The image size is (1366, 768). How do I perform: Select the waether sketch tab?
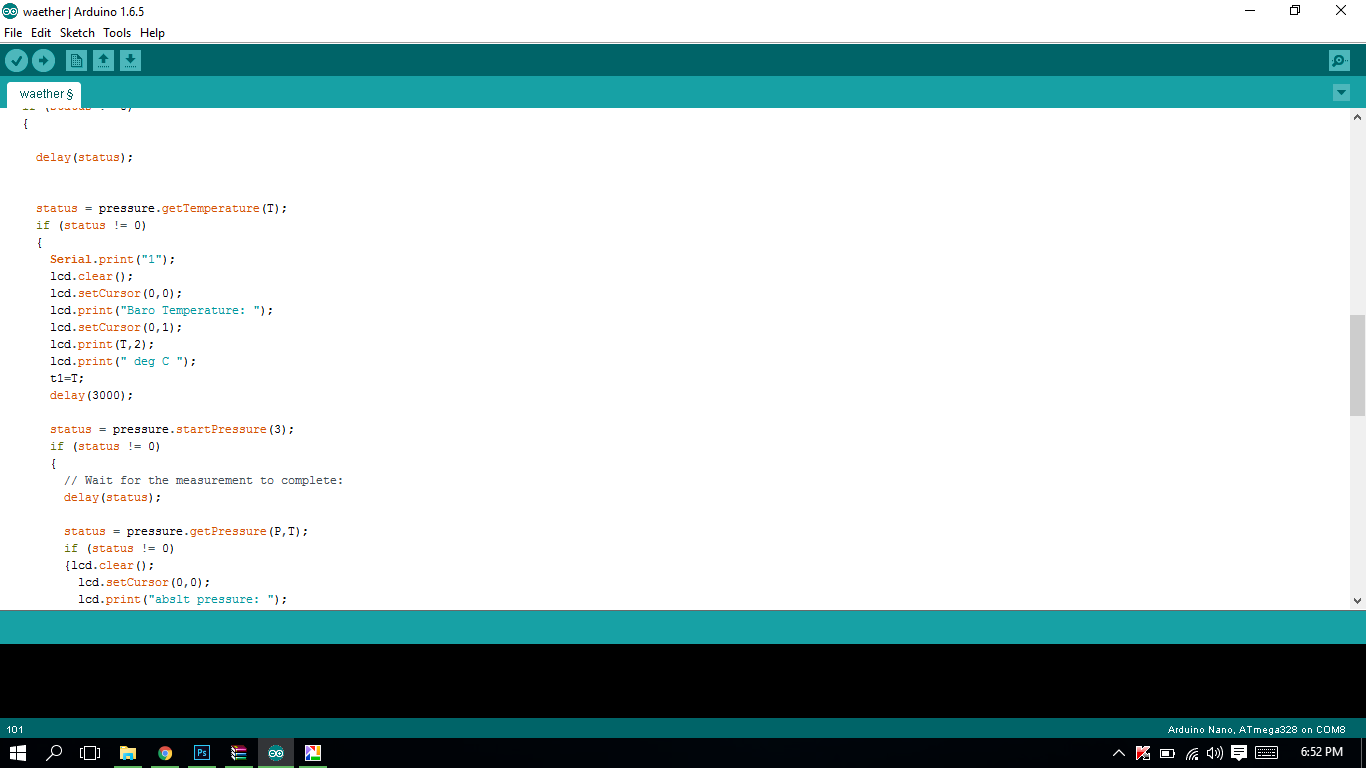pyautogui.click(x=45, y=94)
